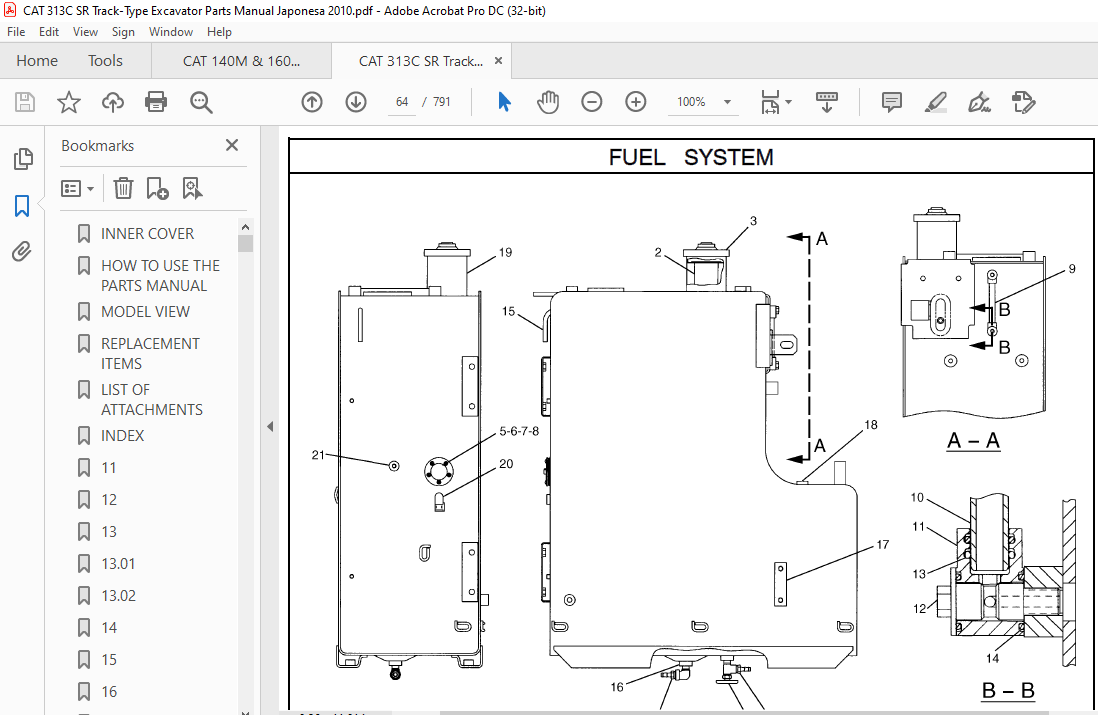This screenshot has width=1098, height=715.
Task: Zoom in with the plus icon
Action: (x=636, y=102)
